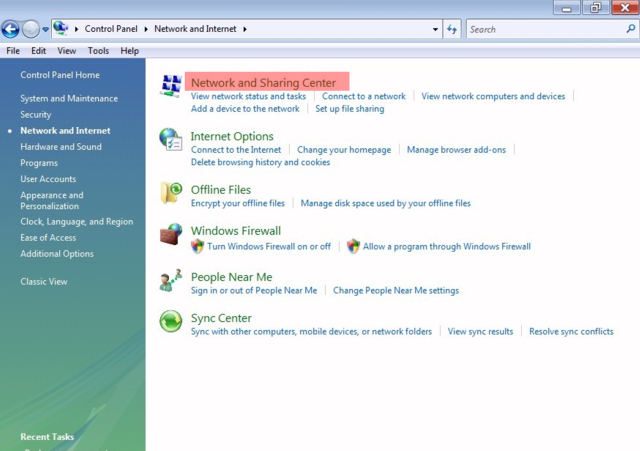Expand the root breadcrumb arrow before Control Panel

[76, 29]
